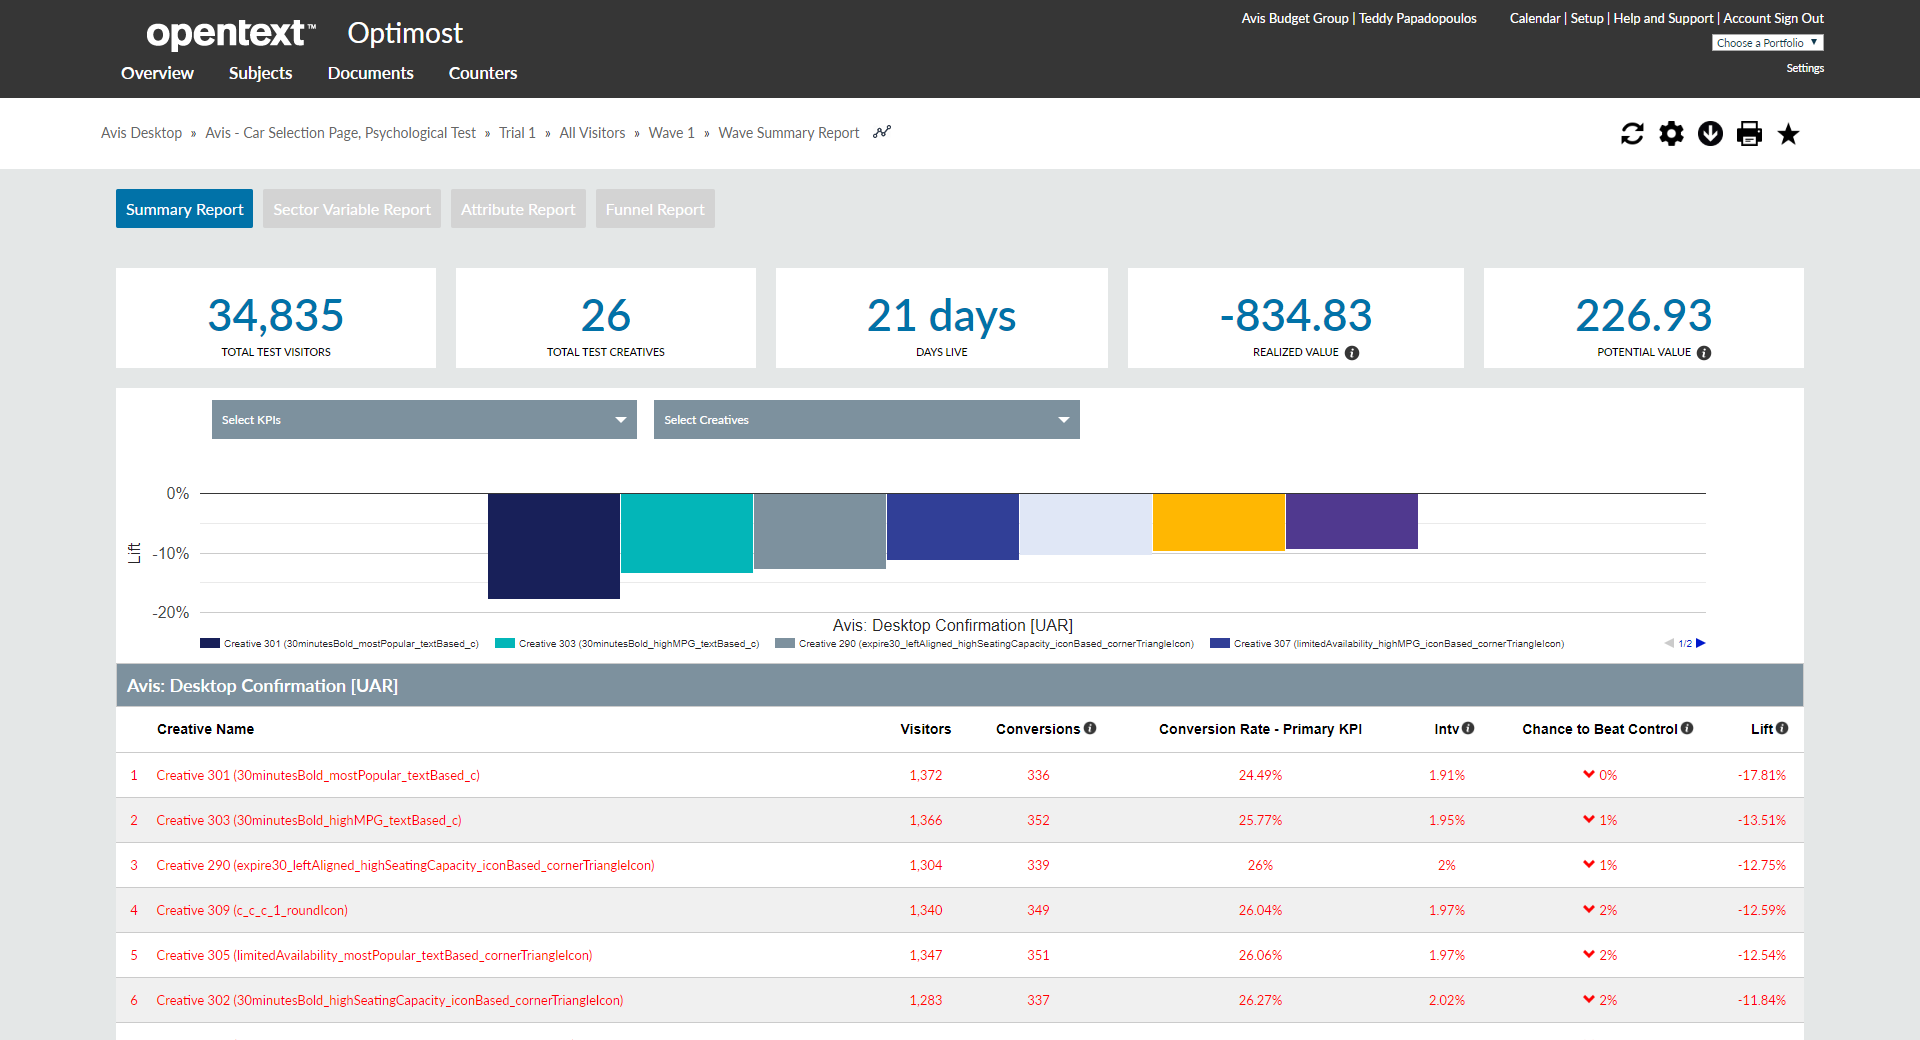This screenshot has width=1920, height=1040.
Task: Click the trend graph icon beside breadcrumb
Action: [x=881, y=131]
